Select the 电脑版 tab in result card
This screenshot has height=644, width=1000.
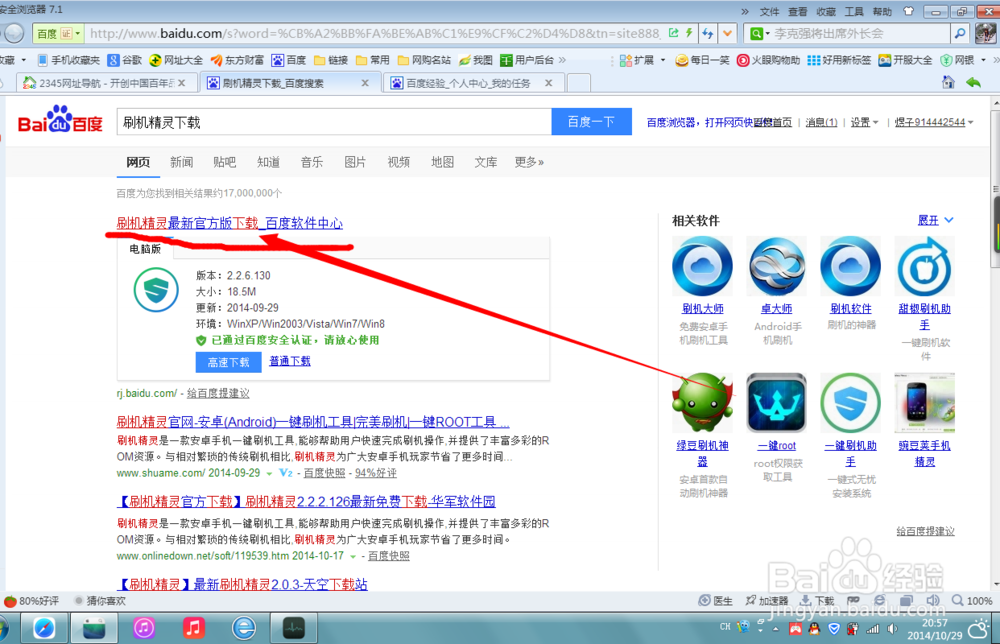coord(145,249)
